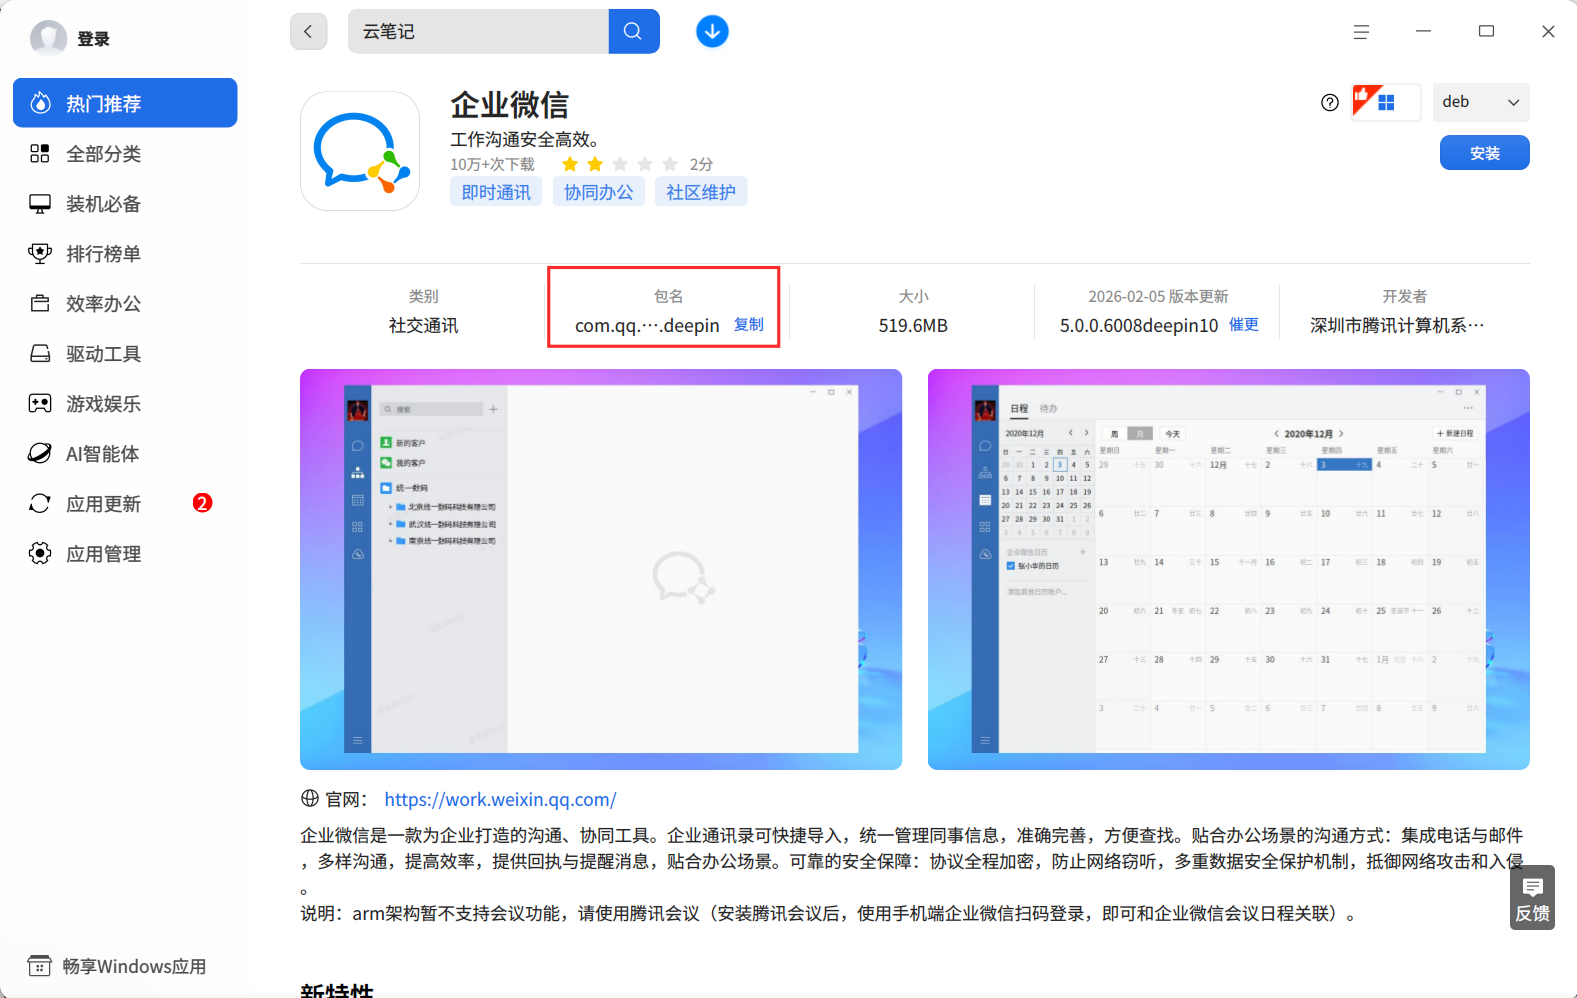This screenshot has width=1577, height=998.
Task: Click the 10万+次下载 download count
Action: (x=492, y=164)
